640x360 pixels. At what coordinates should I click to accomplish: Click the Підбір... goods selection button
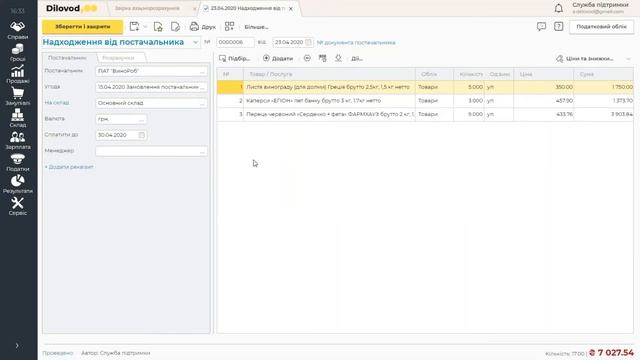pos(234,59)
